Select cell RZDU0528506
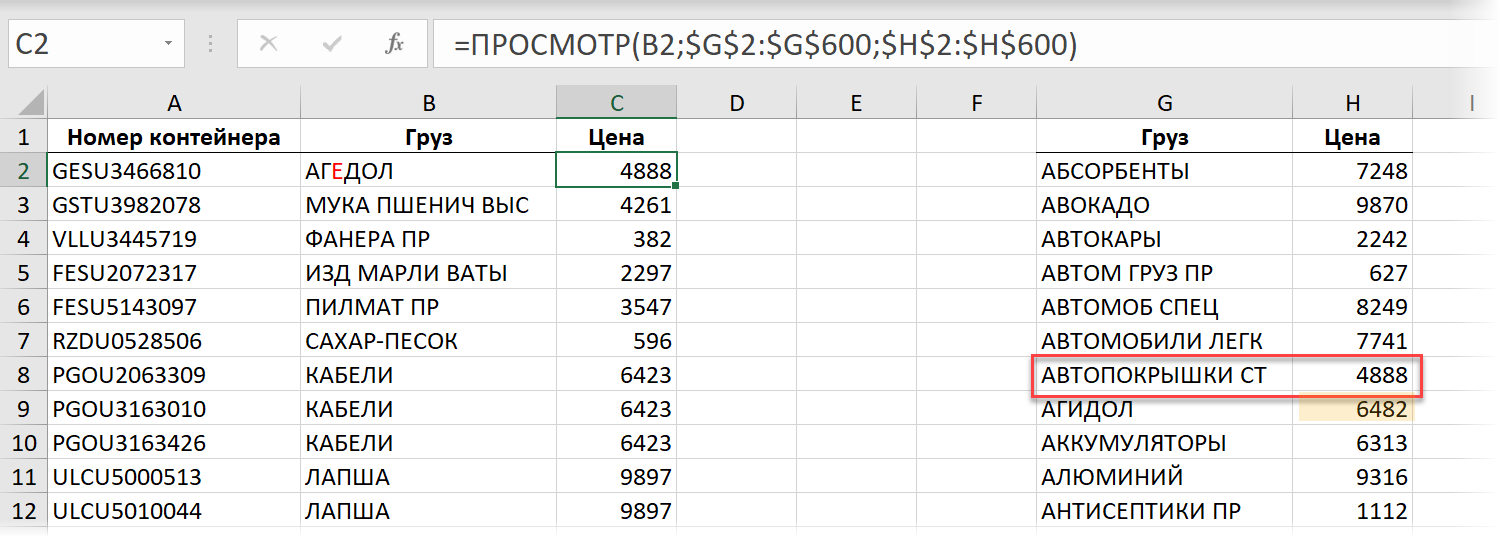 tap(174, 341)
